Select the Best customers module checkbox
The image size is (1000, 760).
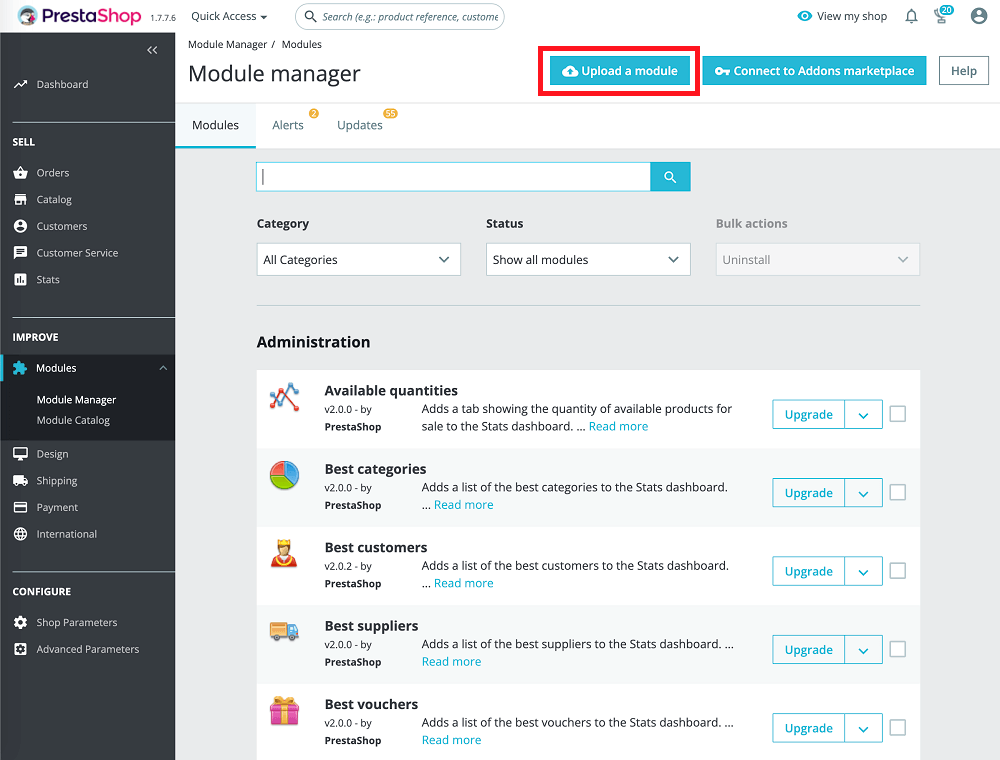pos(898,571)
